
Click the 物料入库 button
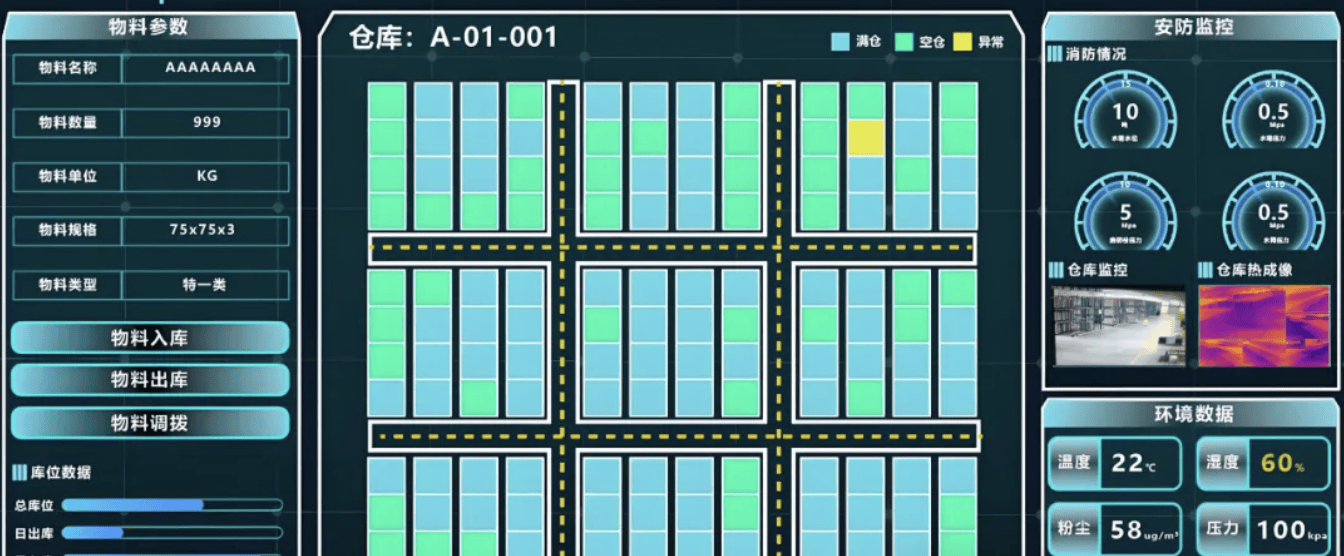pos(150,338)
